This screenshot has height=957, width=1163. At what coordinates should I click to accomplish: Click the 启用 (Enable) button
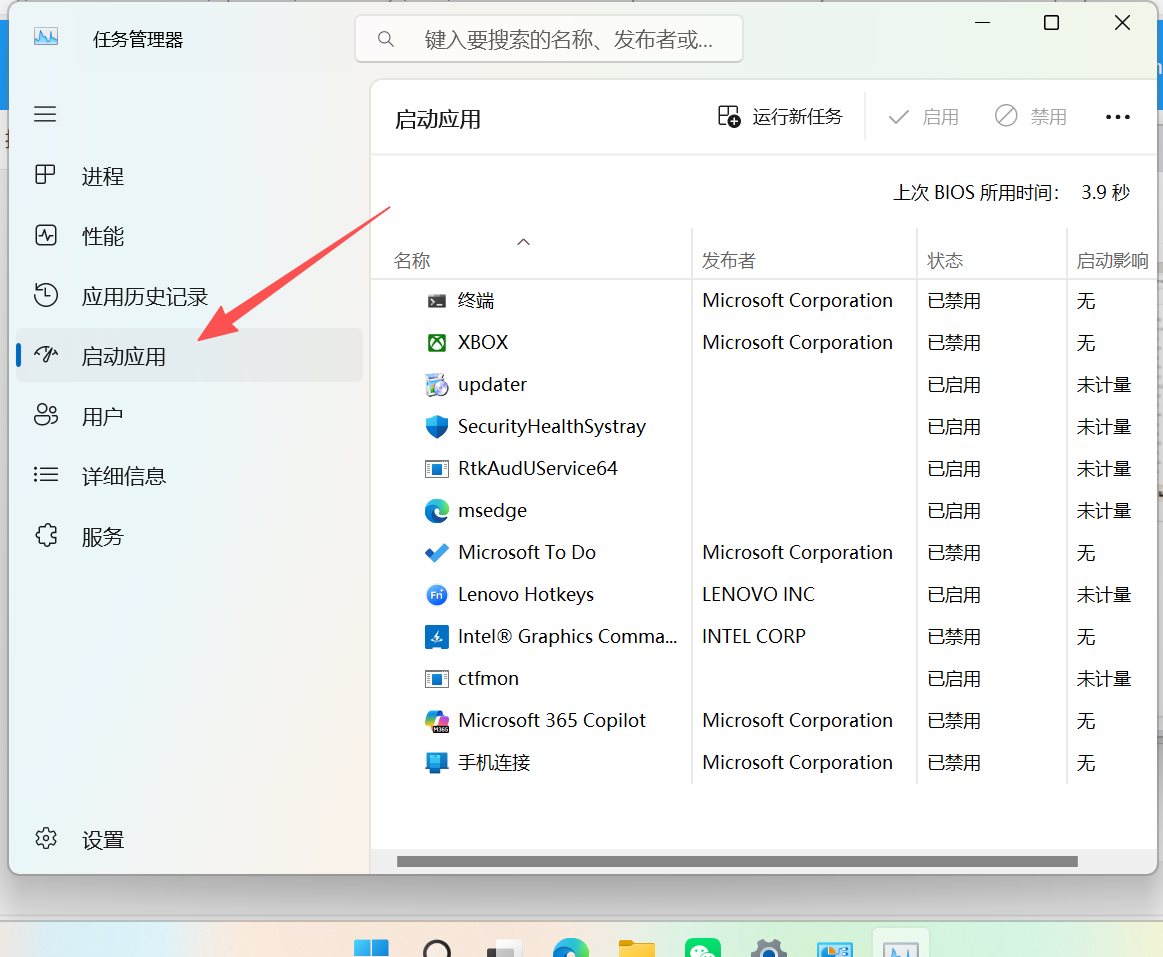[x=923, y=117]
